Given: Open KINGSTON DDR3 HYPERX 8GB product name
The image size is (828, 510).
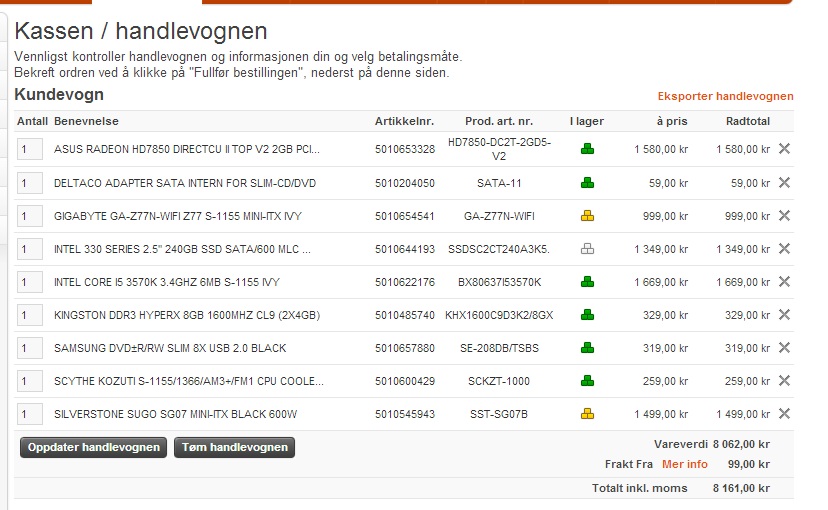Looking at the screenshot, I should (x=187, y=315).
